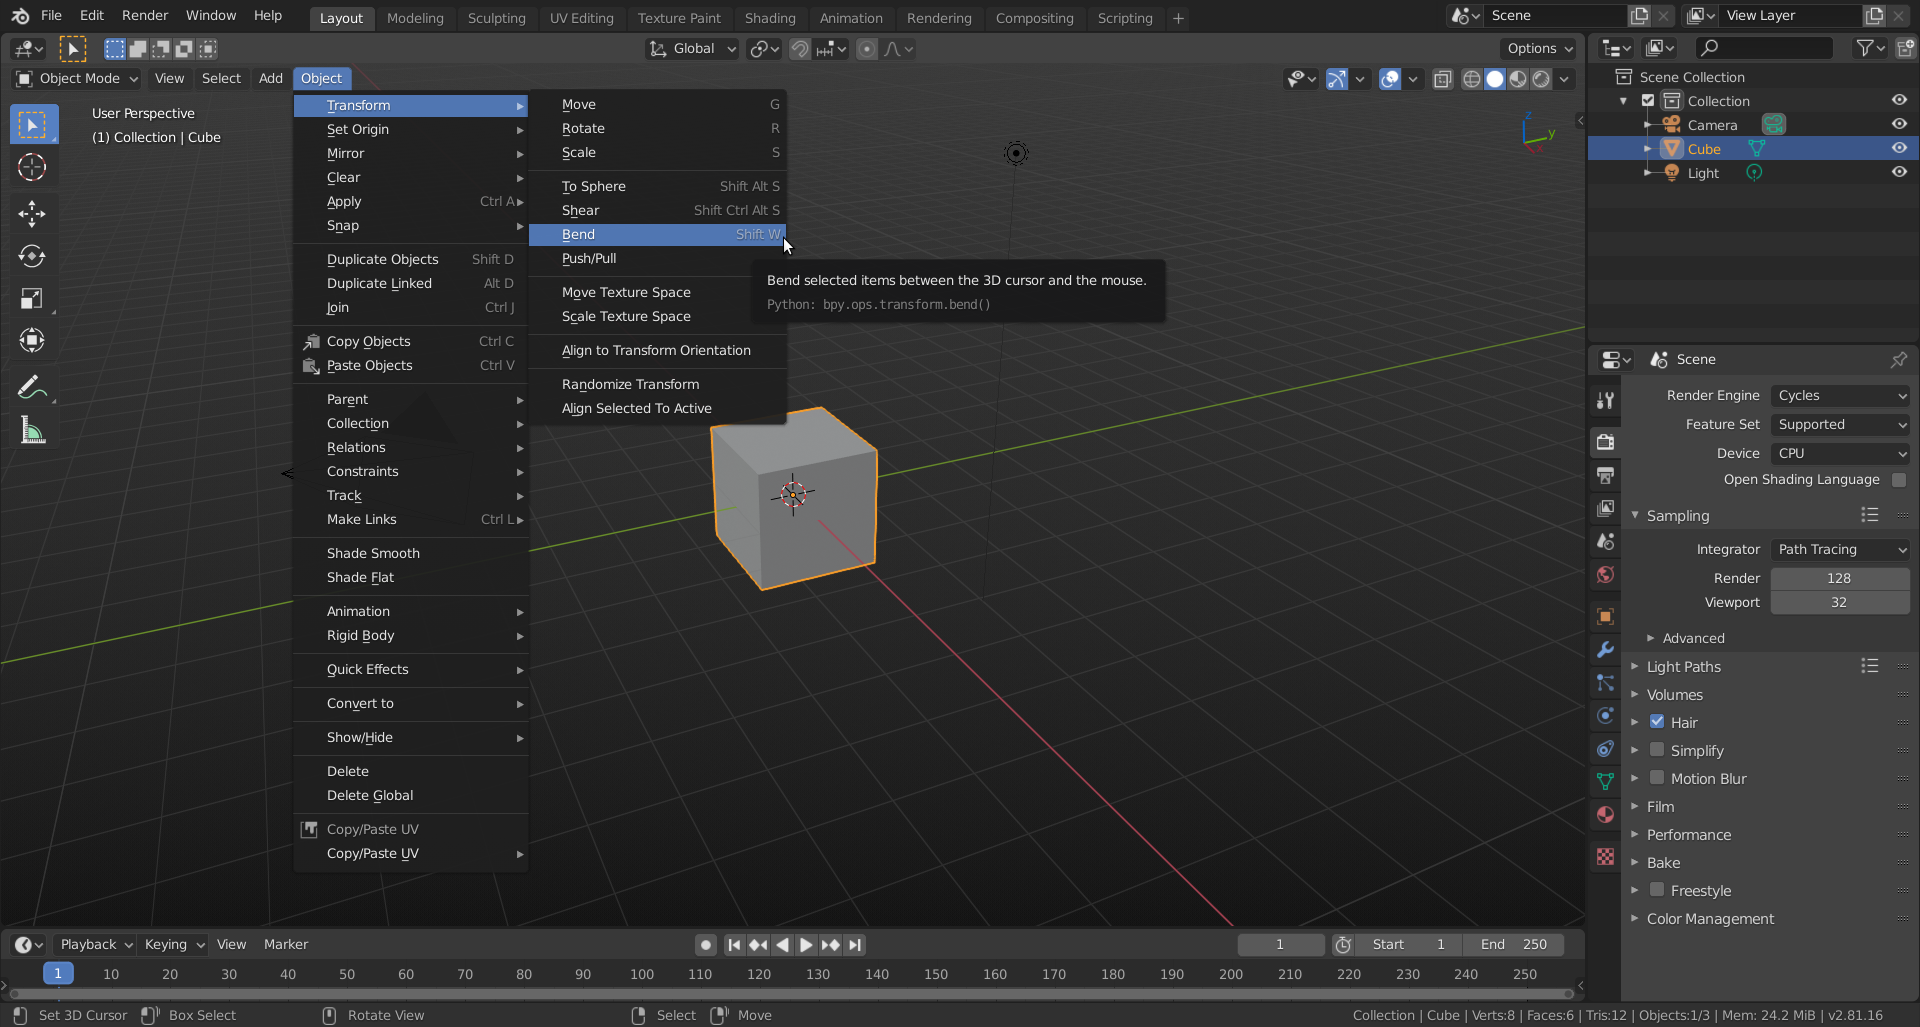Click the outliner search field
The height and width of the screenshot is (1027, 1920).
(1765, 48)
